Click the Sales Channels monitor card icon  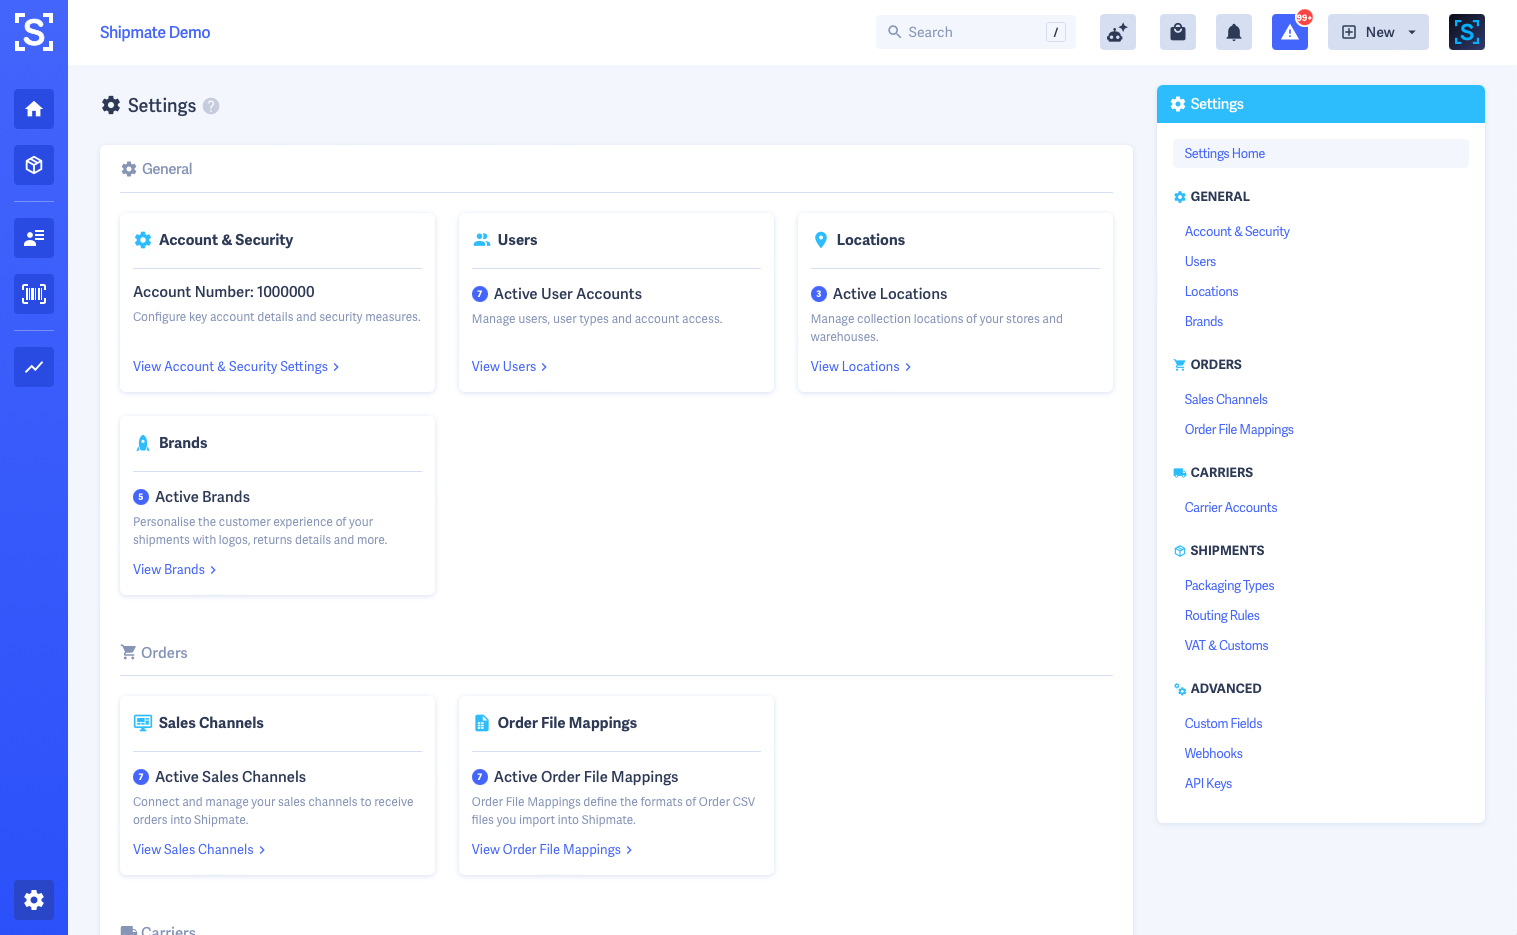coord(143,723)
